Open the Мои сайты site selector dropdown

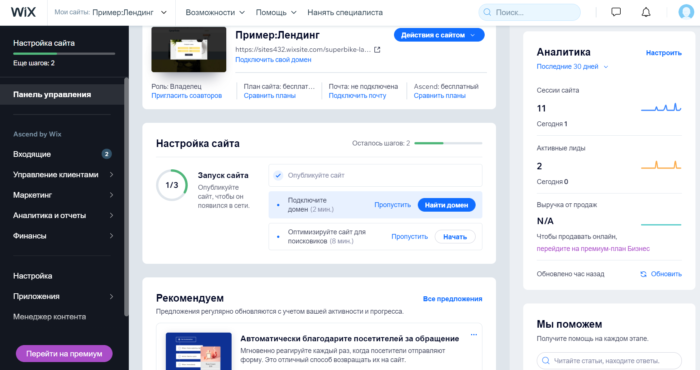point(111,12)
